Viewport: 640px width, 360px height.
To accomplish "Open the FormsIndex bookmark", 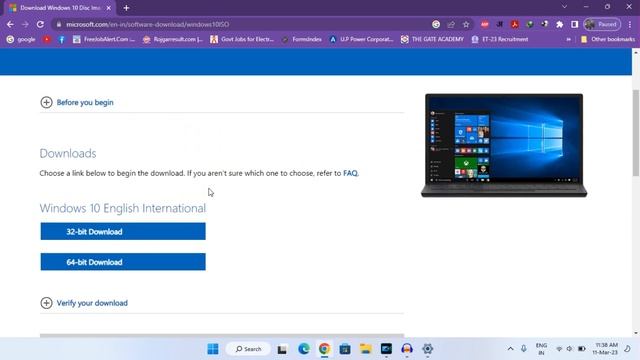I will click(x=302, y=39).
